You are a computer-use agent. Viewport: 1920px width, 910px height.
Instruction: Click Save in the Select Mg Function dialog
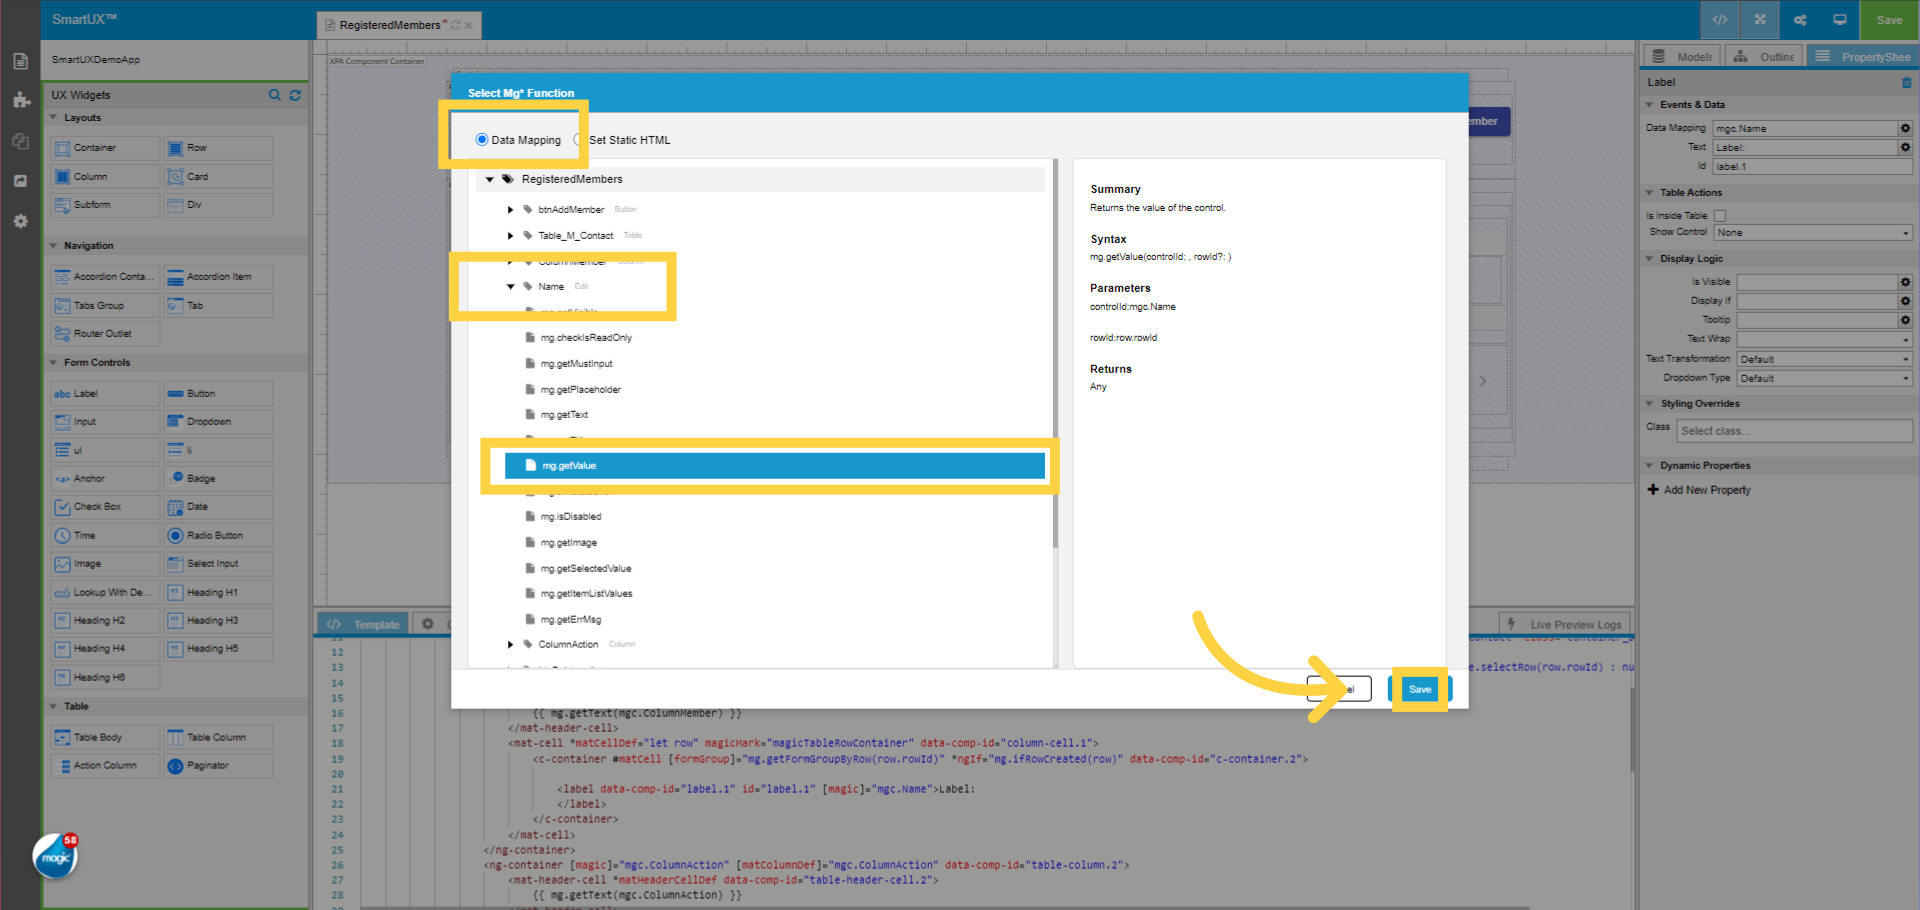[x=1420, y=689]
